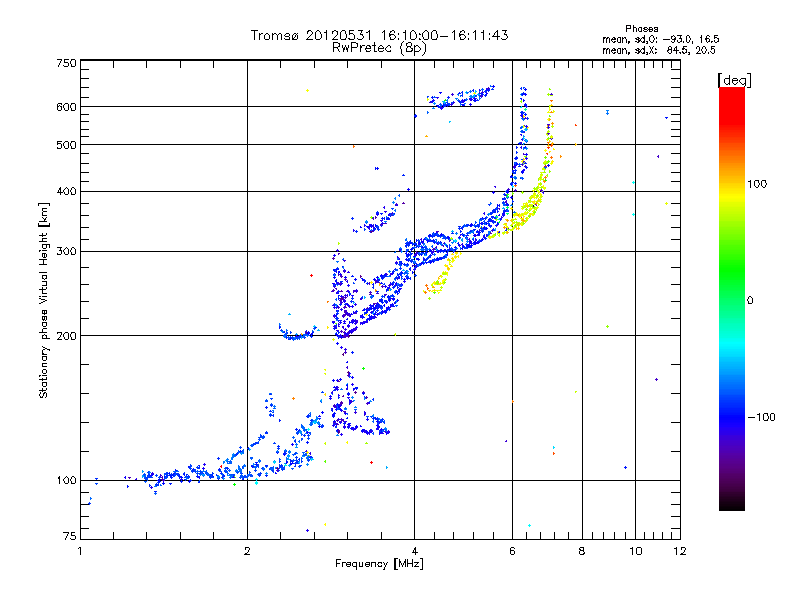Viewport: 800px width, 600px height.
Task: Click the x-axis '12' tick label
Action: coord(680,551)
